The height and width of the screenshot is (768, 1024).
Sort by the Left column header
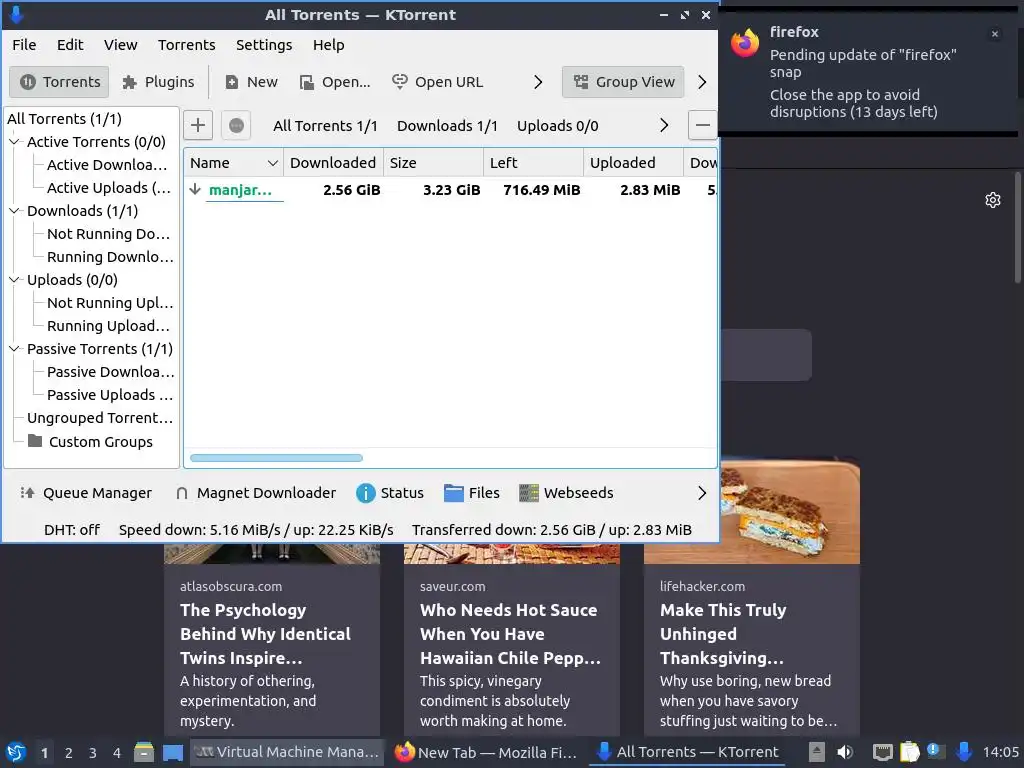coord(533,163)
